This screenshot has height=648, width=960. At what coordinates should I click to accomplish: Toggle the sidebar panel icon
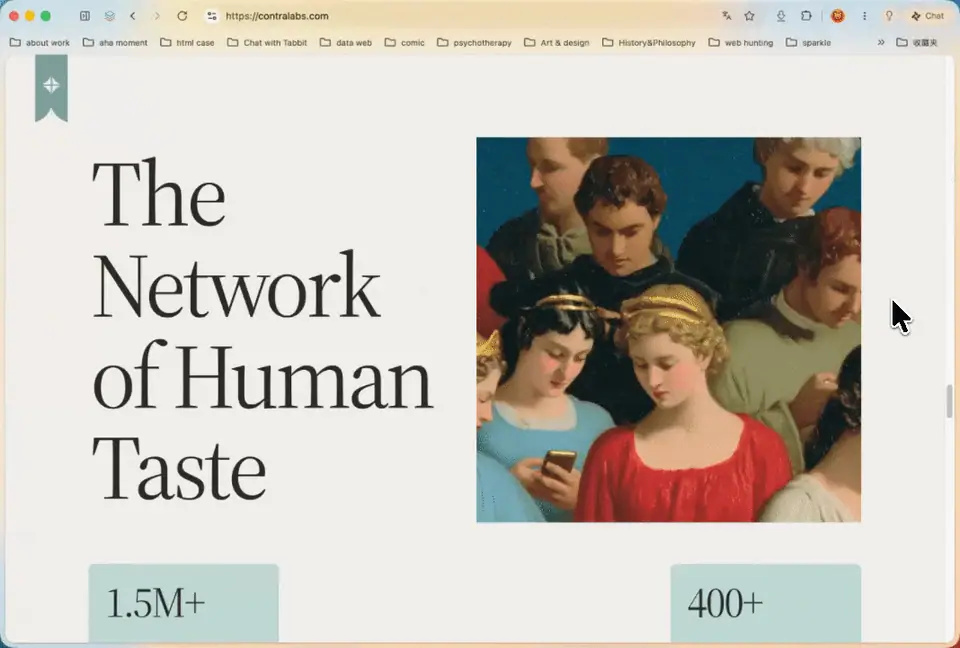click(x=85, y=16)
